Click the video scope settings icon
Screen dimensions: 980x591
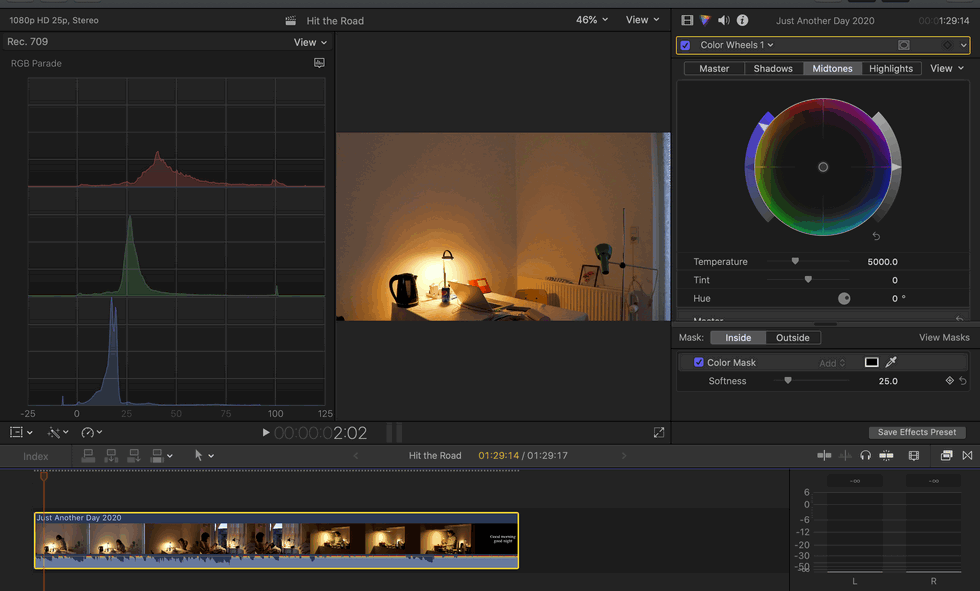coord(319,62)
